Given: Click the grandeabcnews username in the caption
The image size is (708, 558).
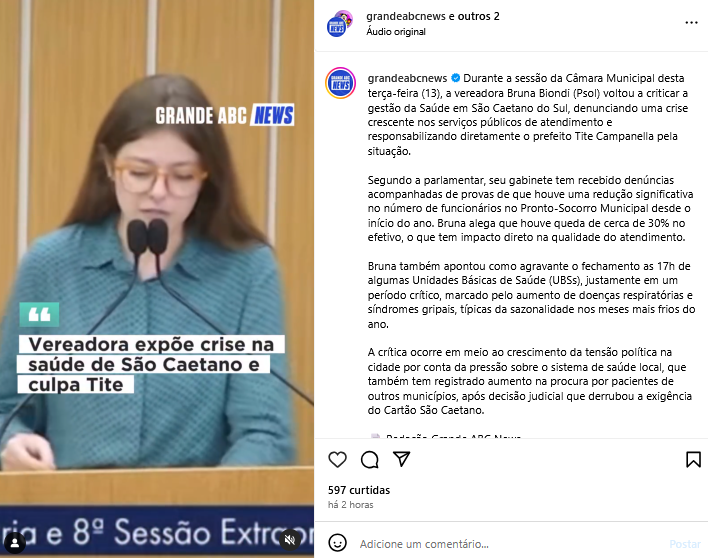Looking at the screenshot, I should 407,79.
